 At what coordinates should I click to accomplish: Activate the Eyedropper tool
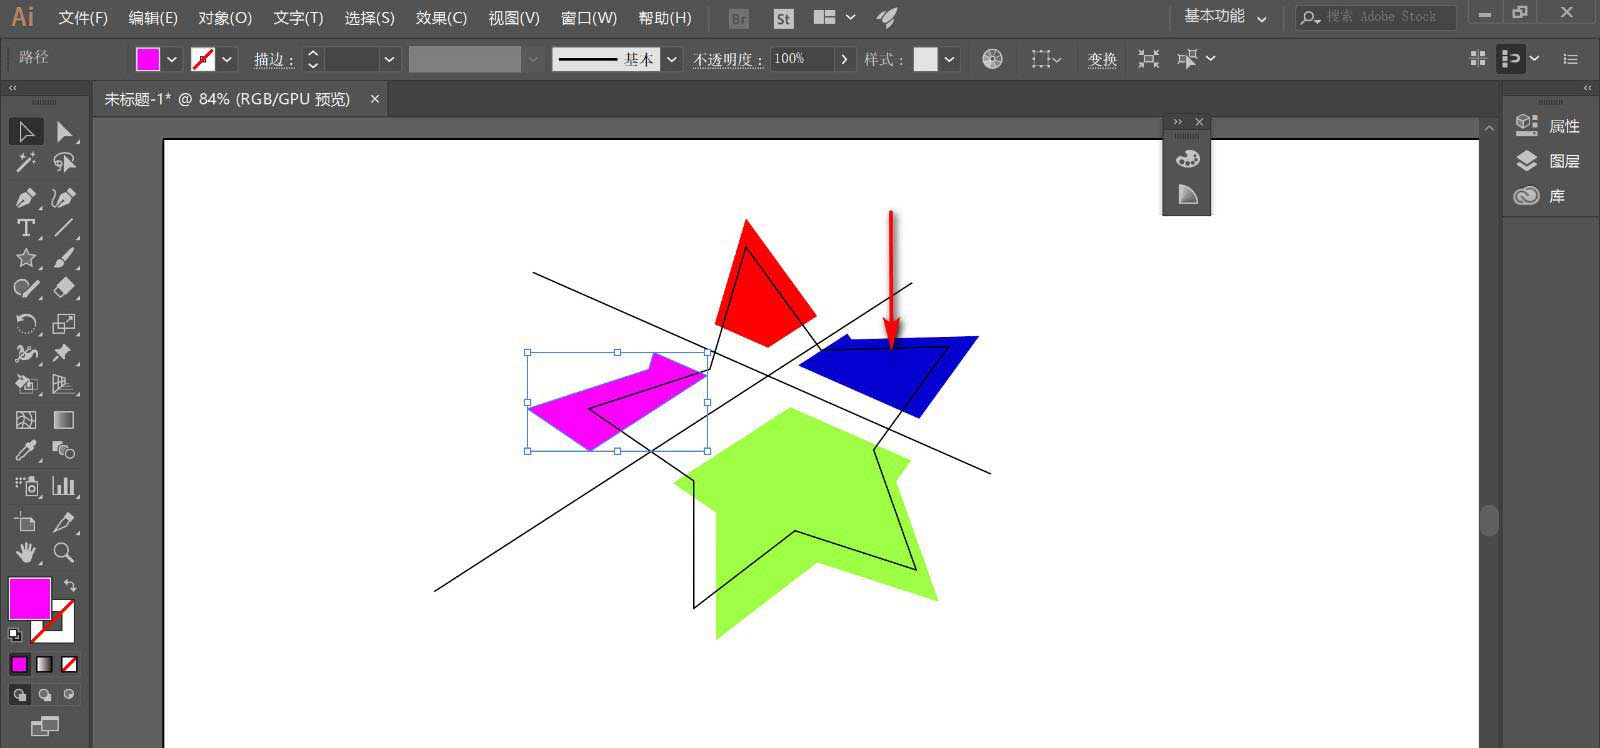point(26,451)
